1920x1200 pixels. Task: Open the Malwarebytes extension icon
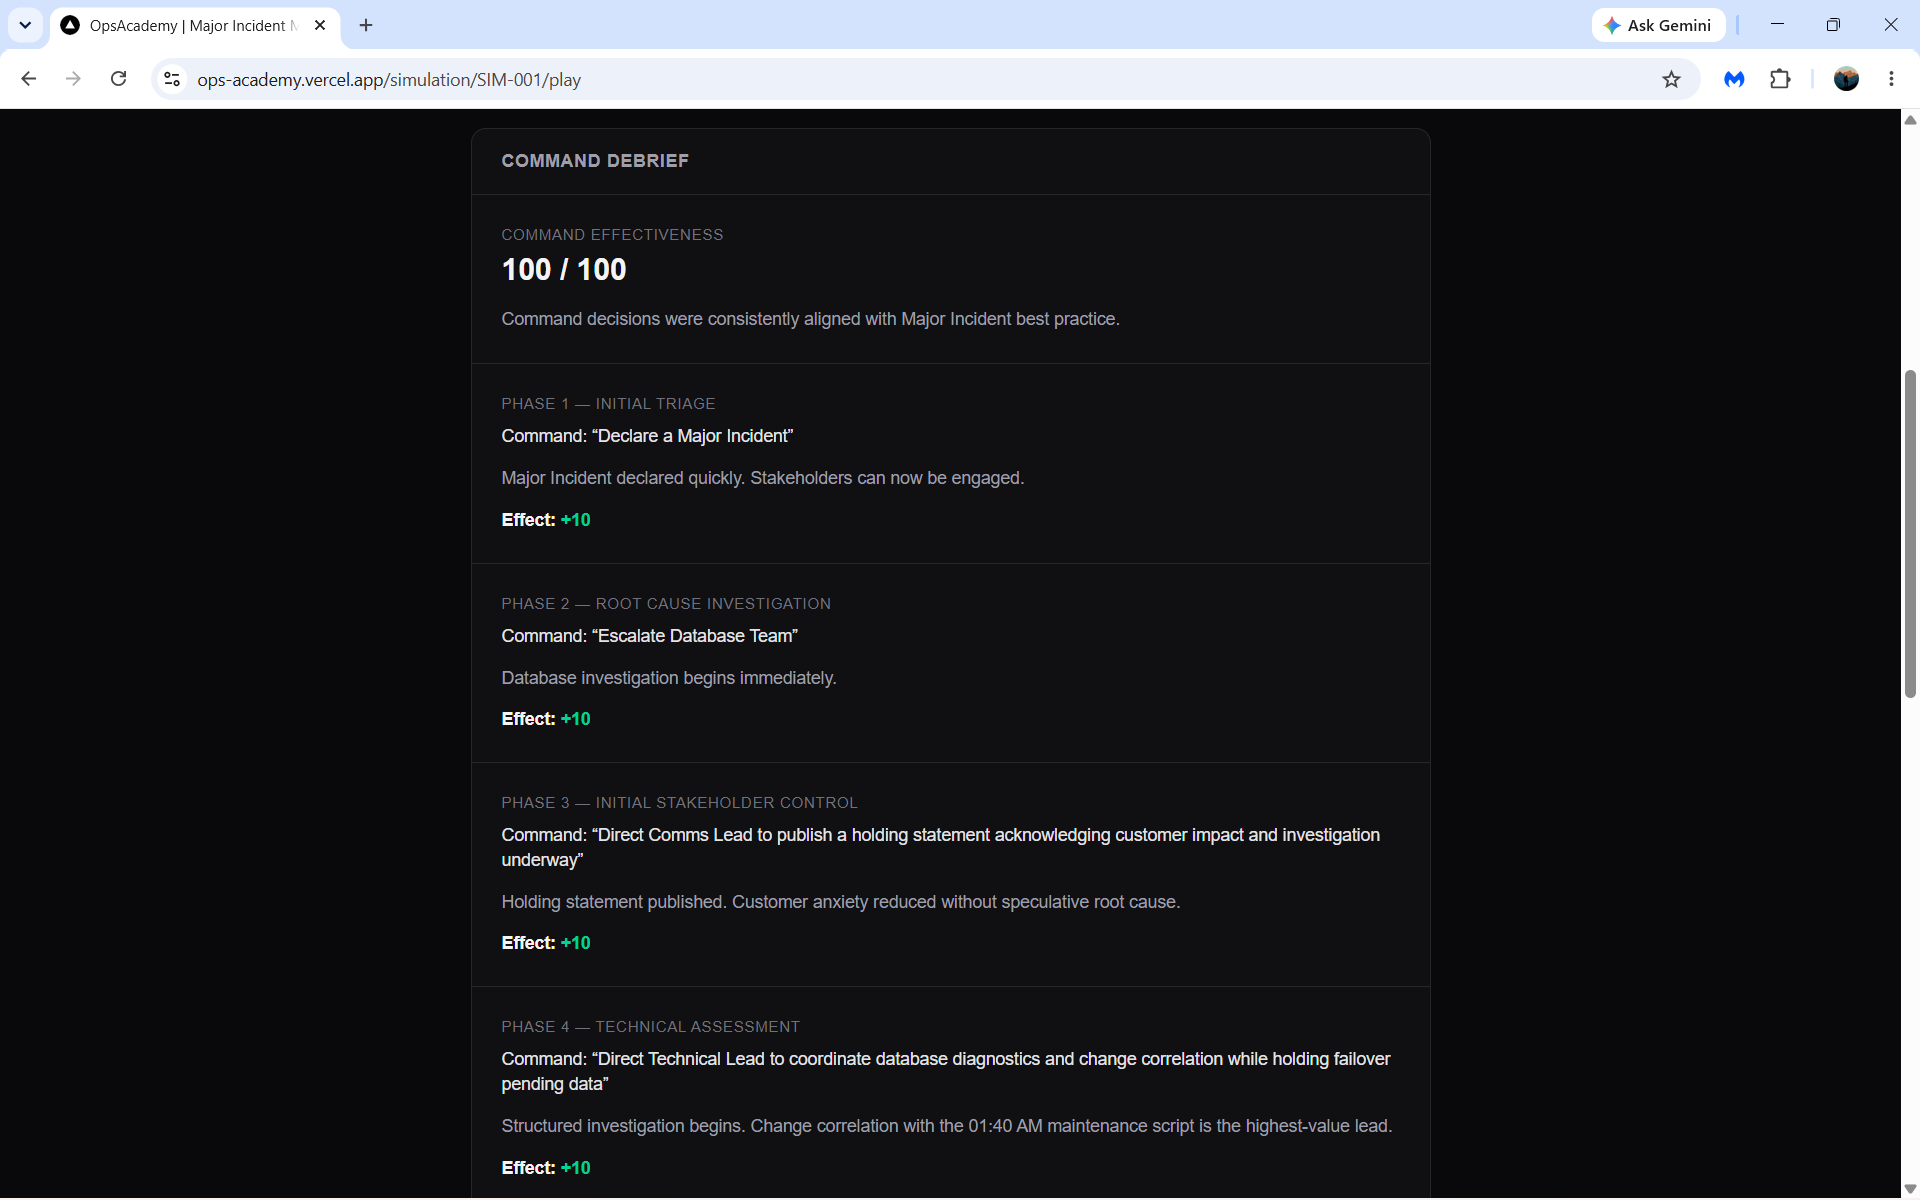point(1734,79)
